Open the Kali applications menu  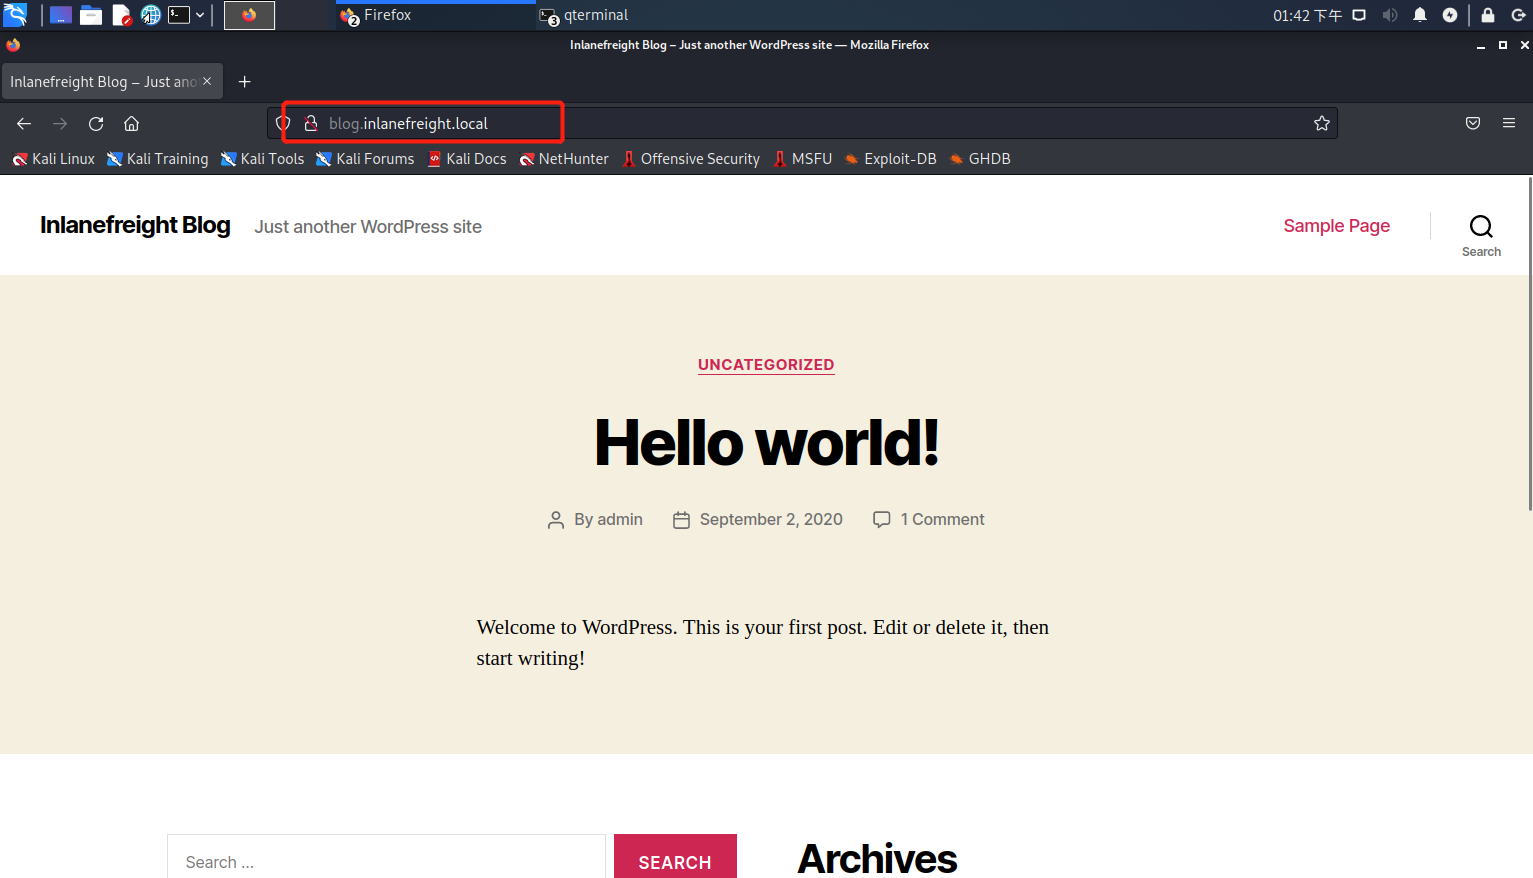15,15
